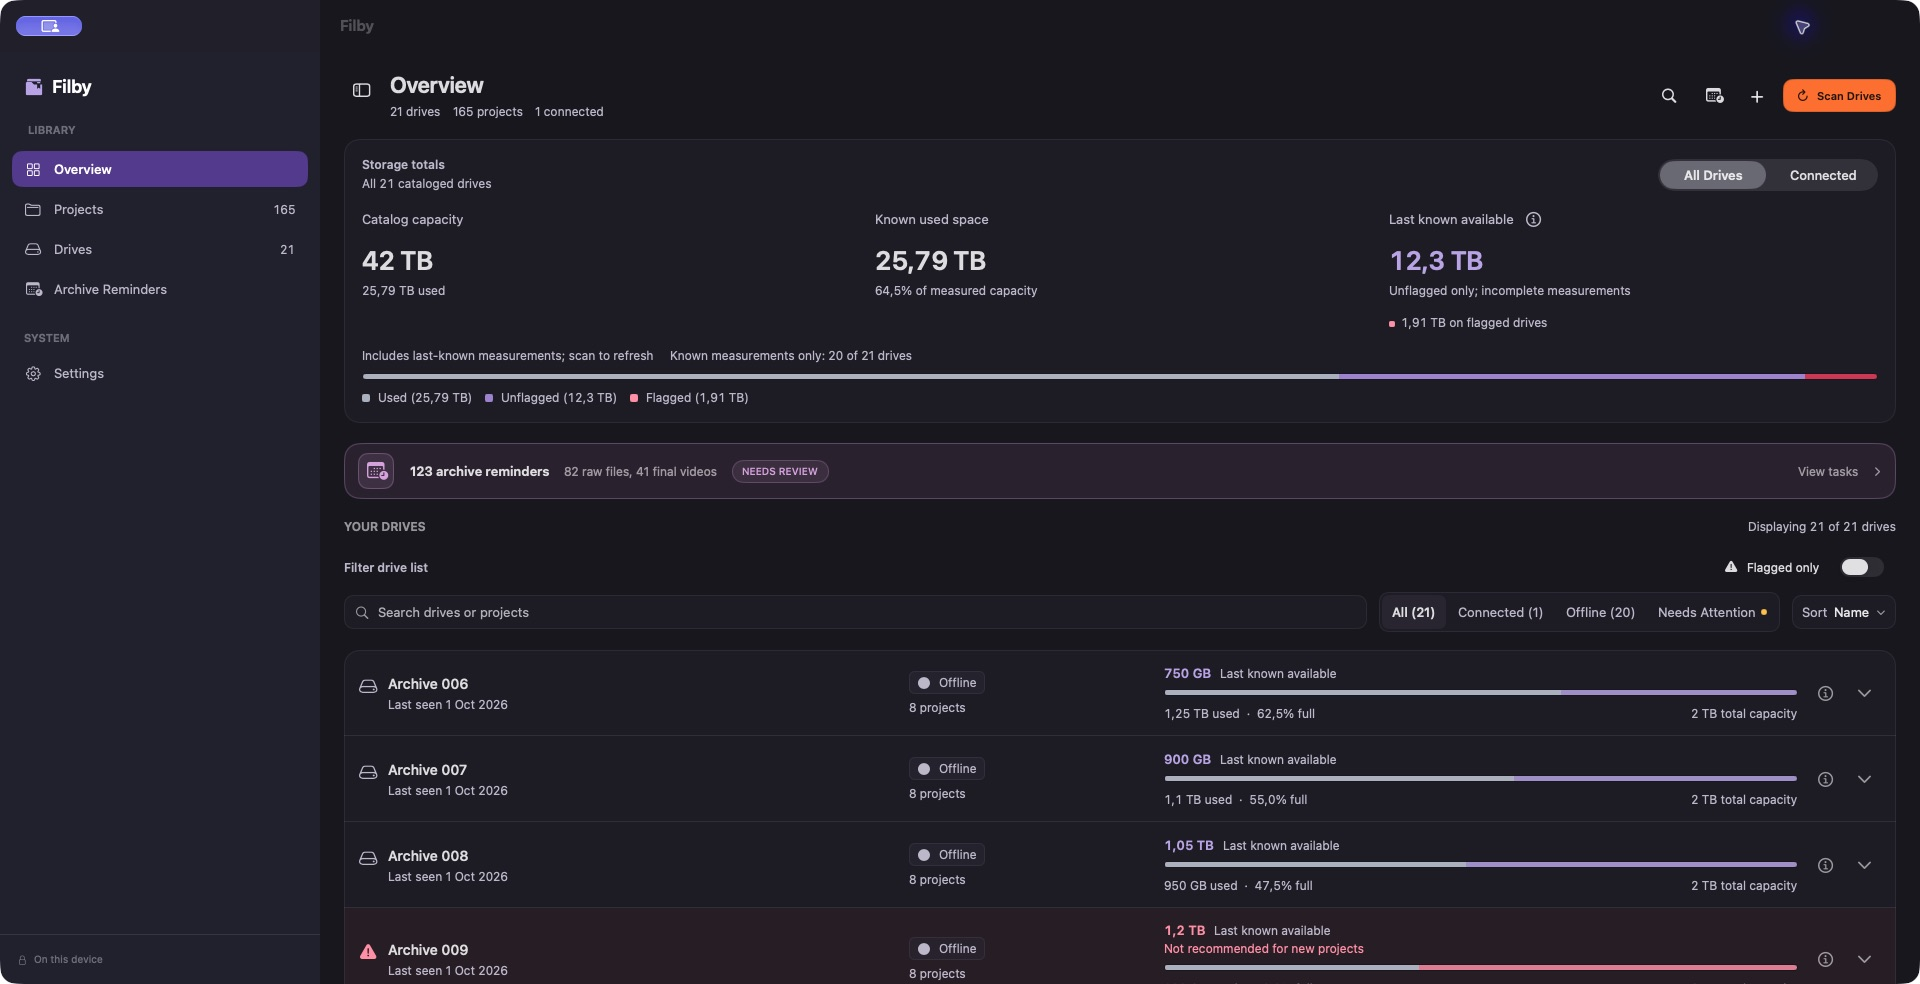Select the All (21) filter tab
Viewport: 1920px width, 984px height.
coord(1413,612)
